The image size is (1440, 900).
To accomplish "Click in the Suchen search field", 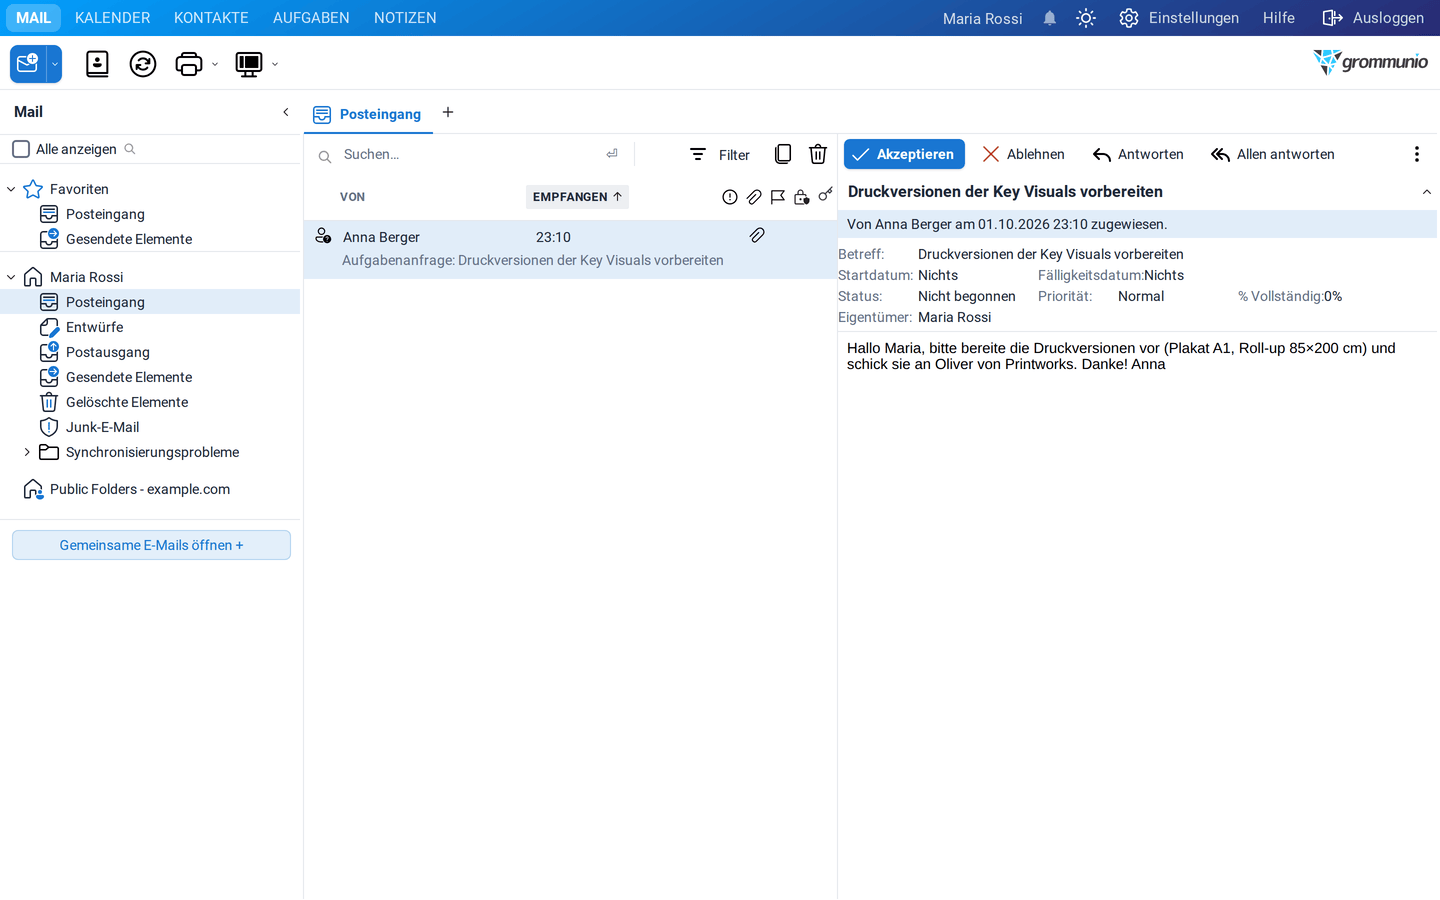I will click(x=470, y=154).
